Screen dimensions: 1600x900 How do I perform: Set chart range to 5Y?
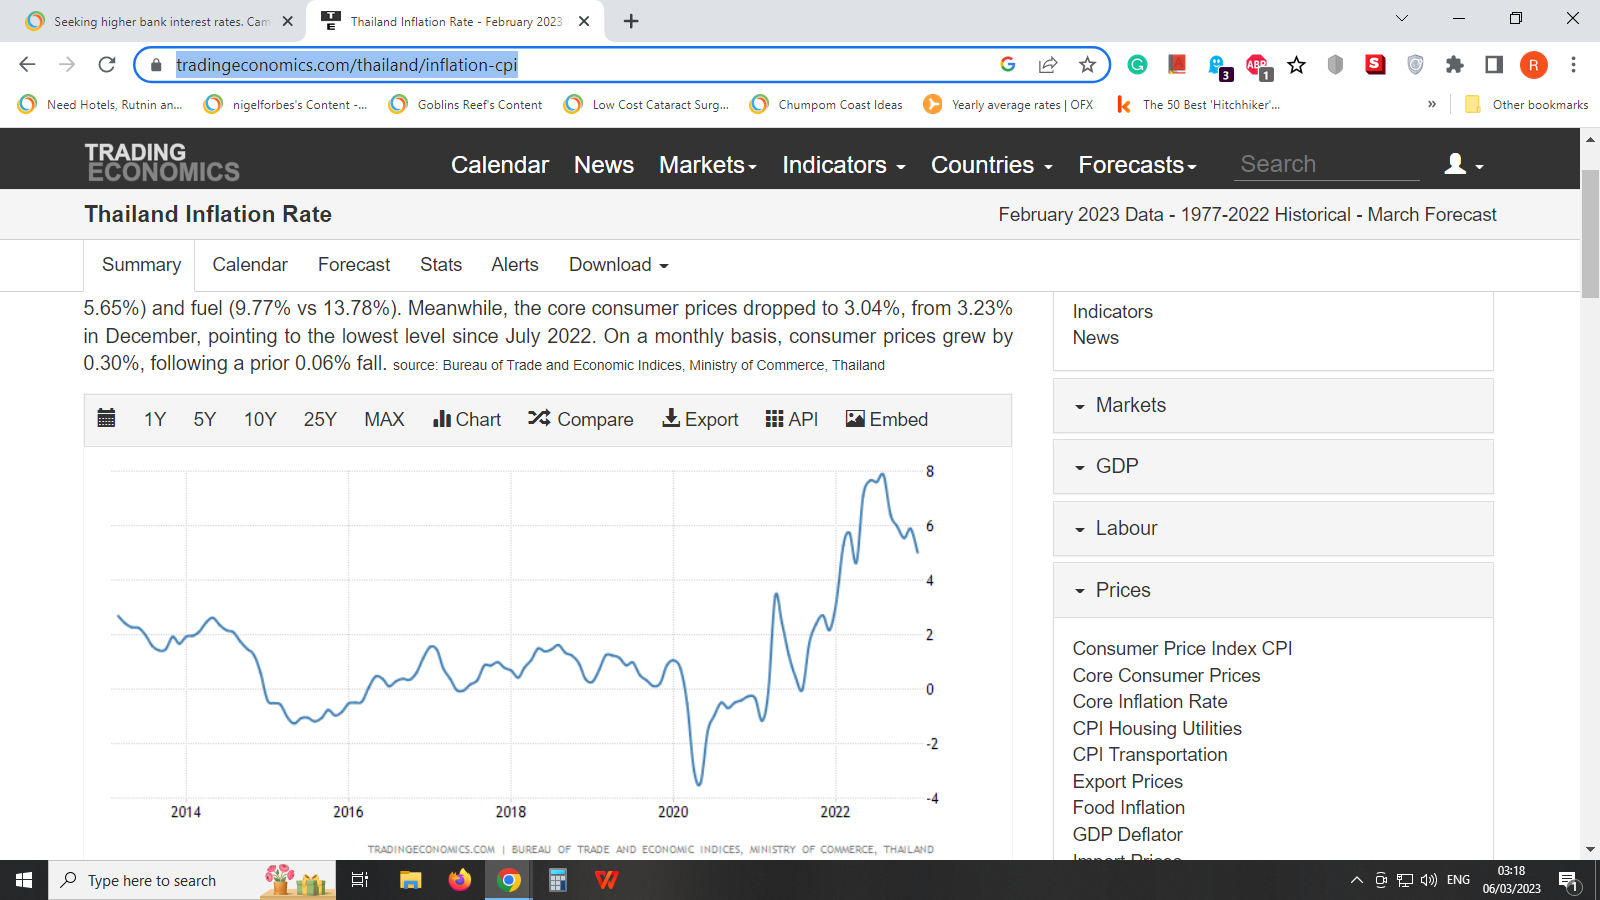(205, 419)
